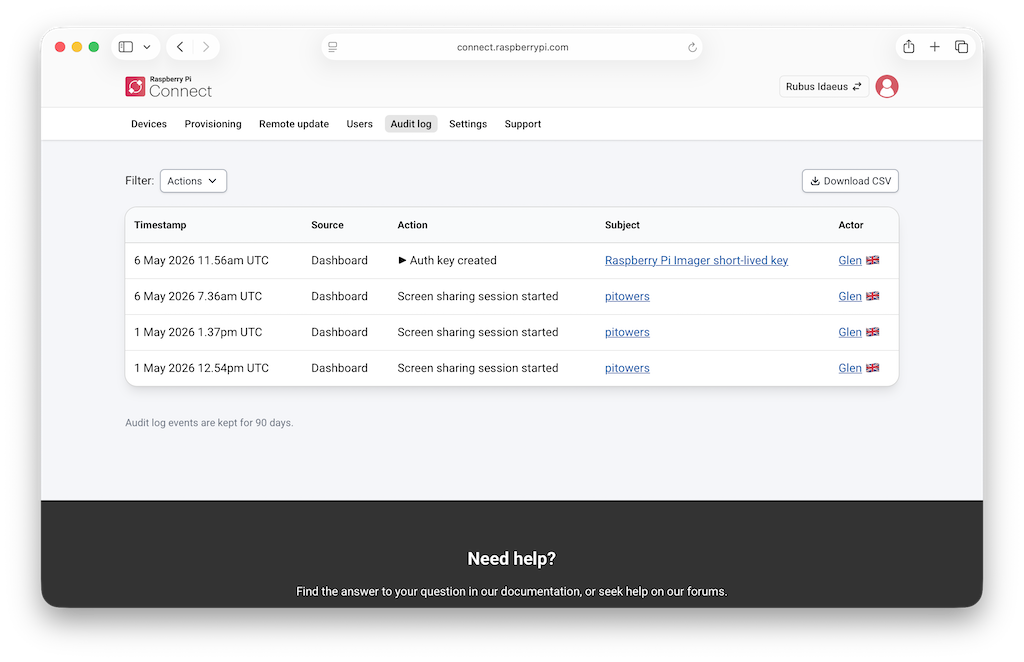Open Glen actor link in 12.54pm row
The image size is (1024, 662).
point(850,368)
